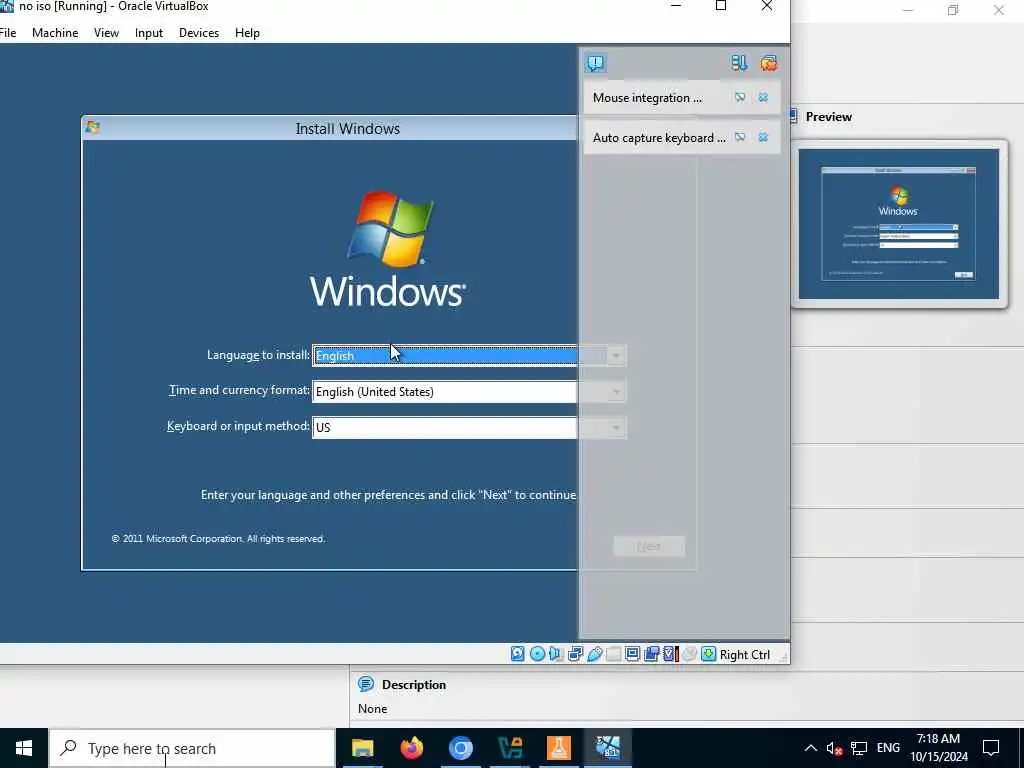Viewport: 1024px width, 768px height.
Task: Click the display status icon
Action: tap(632, 654)
